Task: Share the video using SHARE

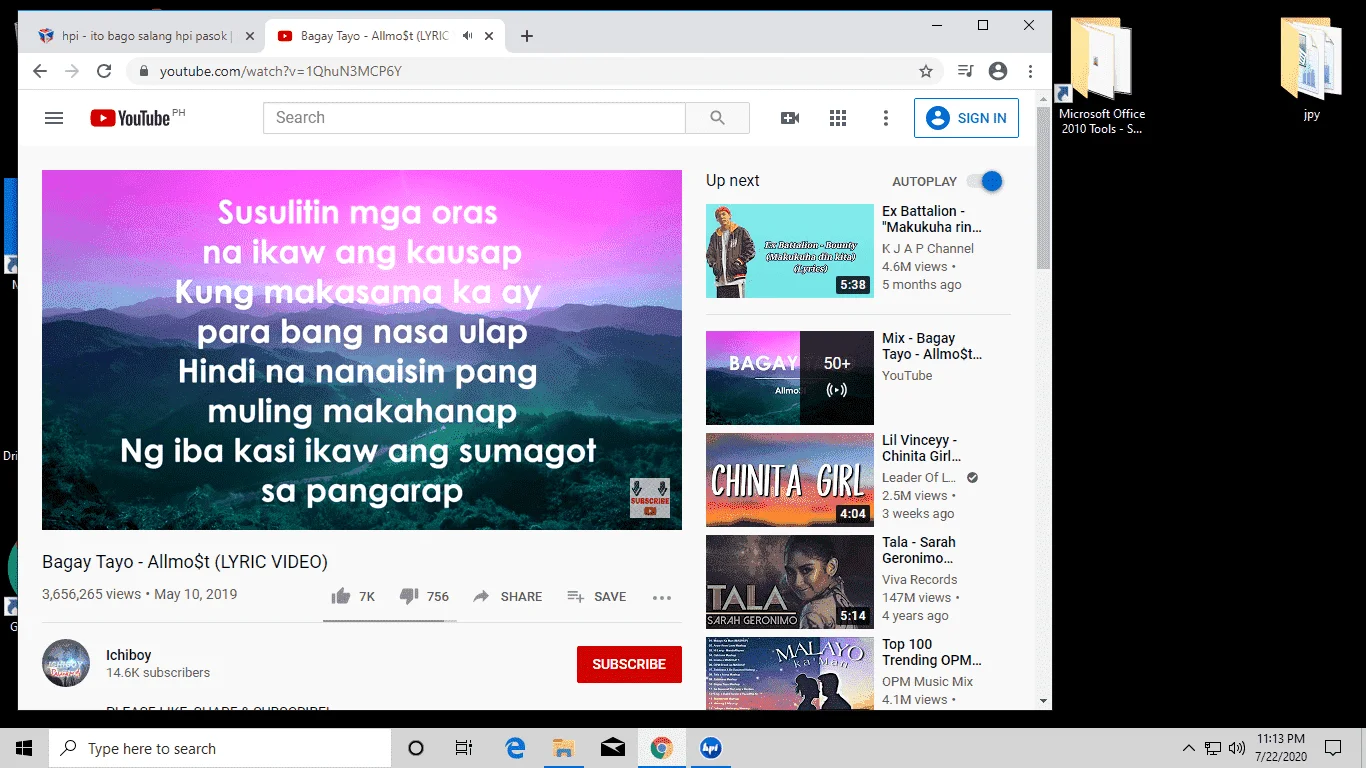Action: 507,596
